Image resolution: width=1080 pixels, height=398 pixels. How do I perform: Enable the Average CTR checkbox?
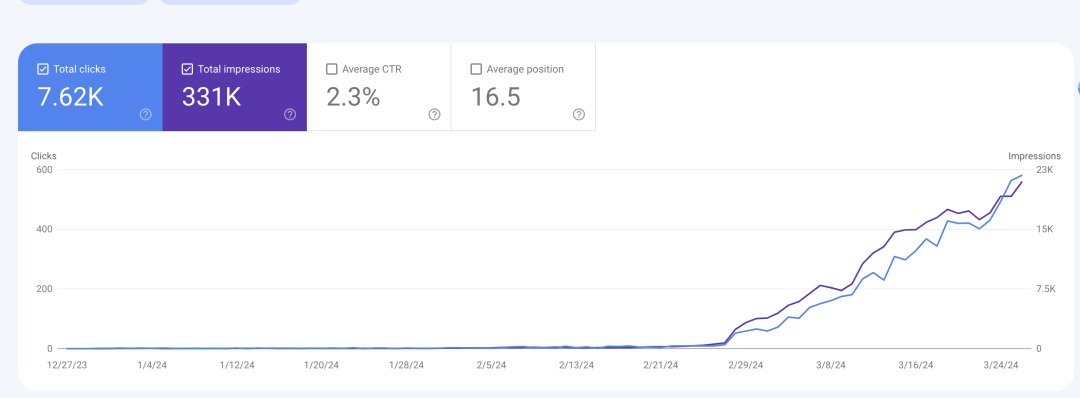click(331, 69)
